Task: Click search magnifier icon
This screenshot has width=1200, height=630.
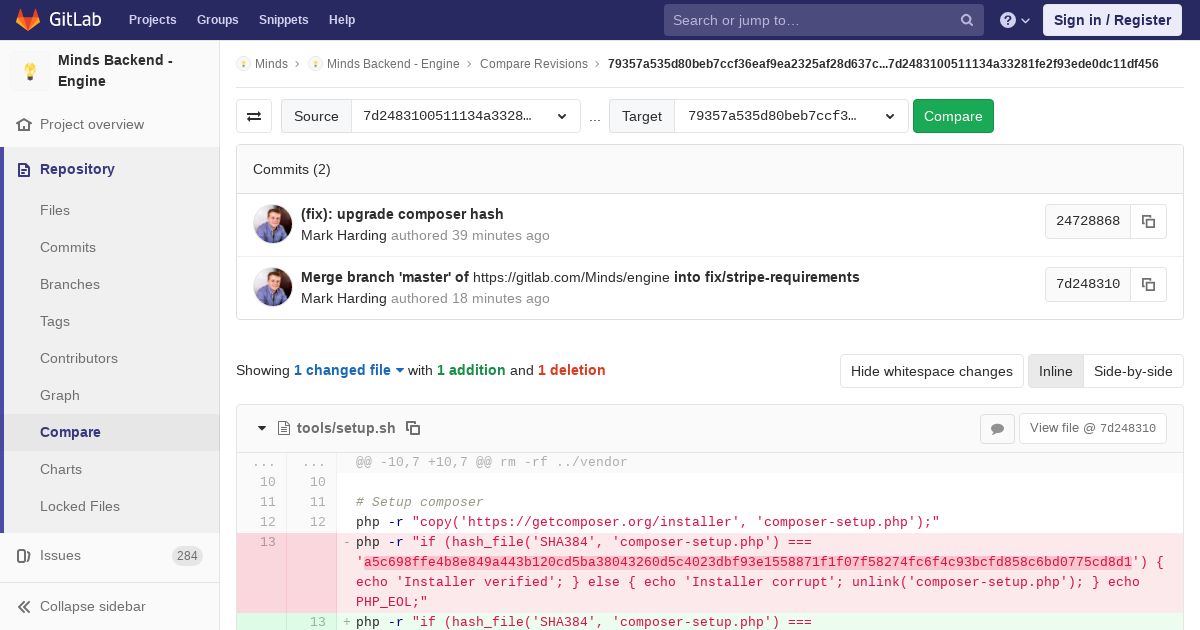Action: [967, 20]
